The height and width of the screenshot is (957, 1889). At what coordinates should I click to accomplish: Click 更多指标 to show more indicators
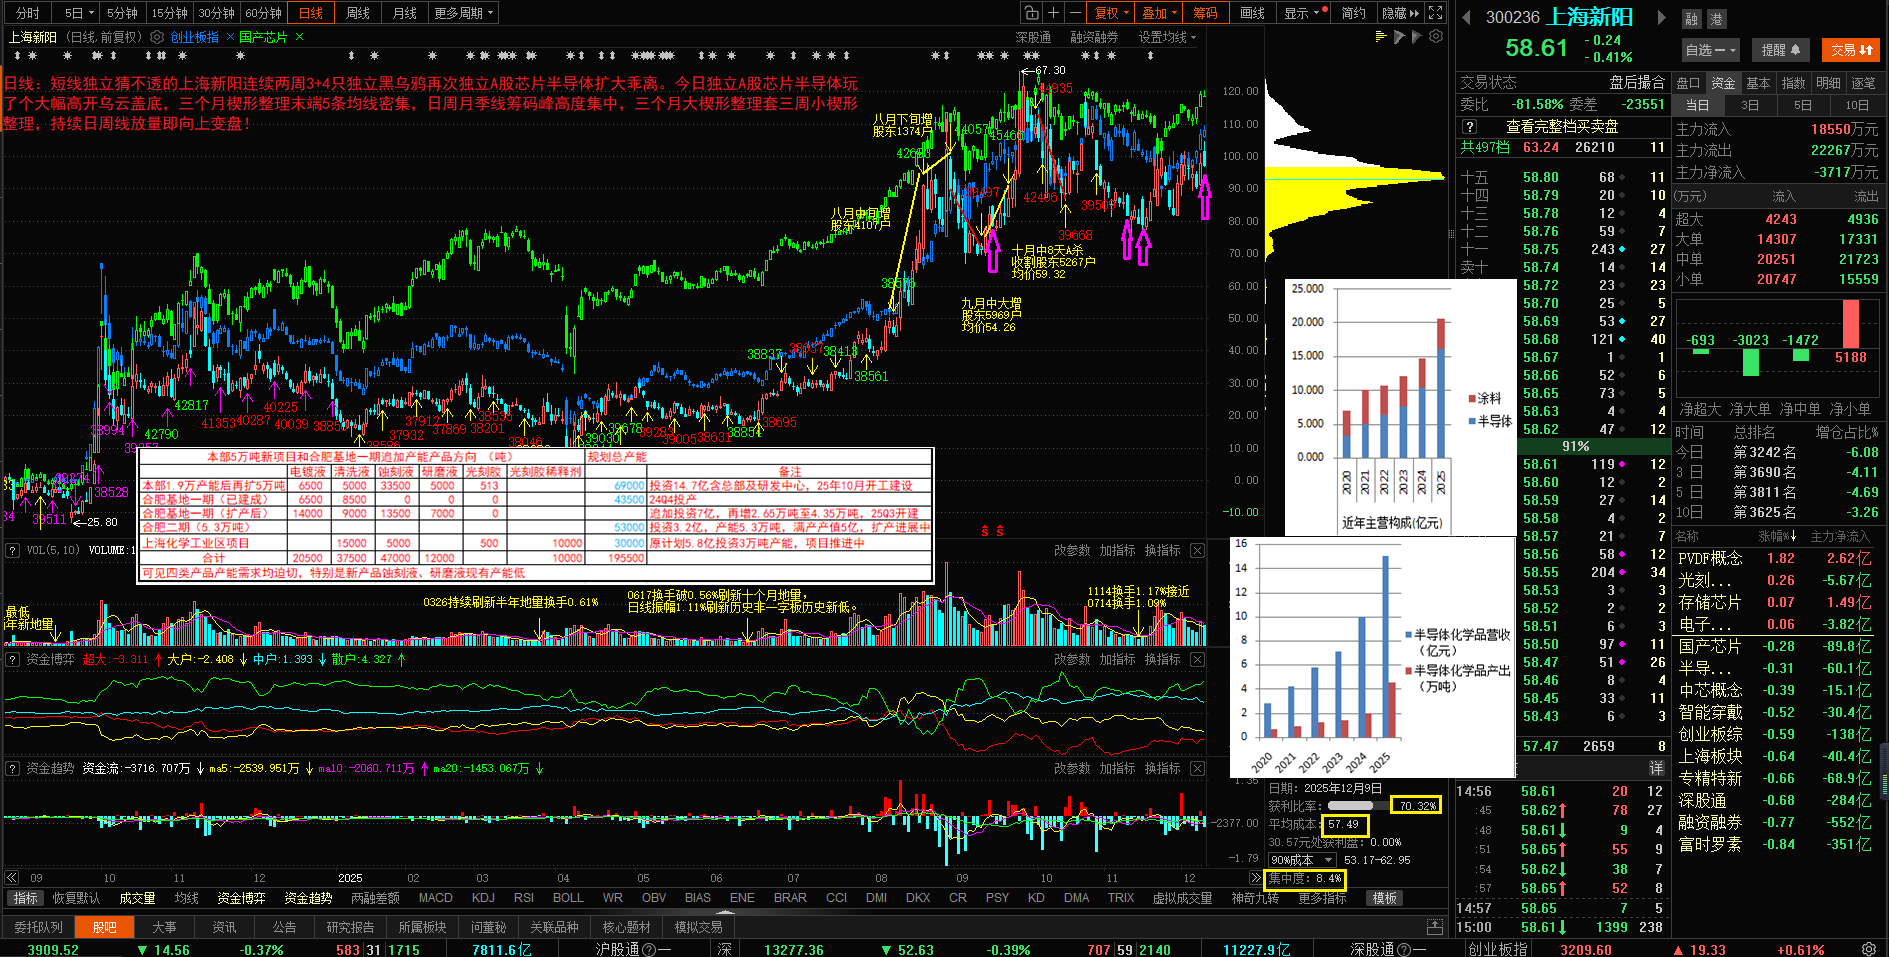coord(1322,898)
